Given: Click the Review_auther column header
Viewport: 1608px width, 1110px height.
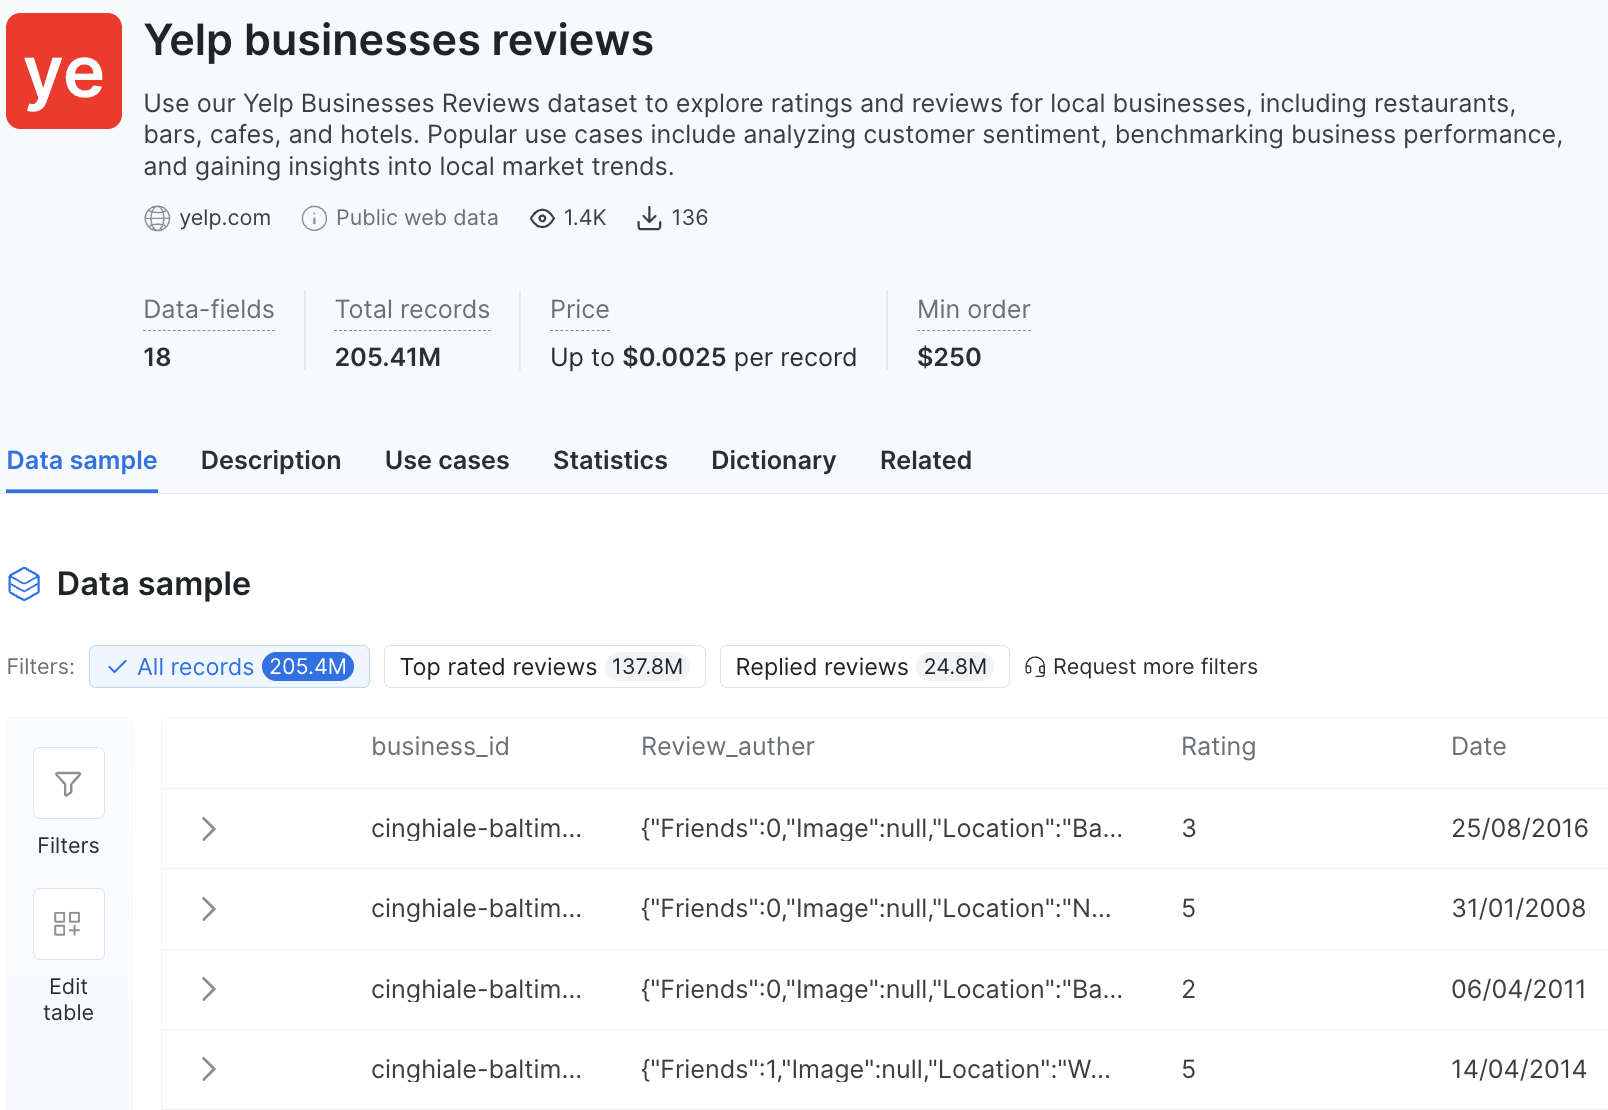Looking at the screenshot, I should click(728, 747).
